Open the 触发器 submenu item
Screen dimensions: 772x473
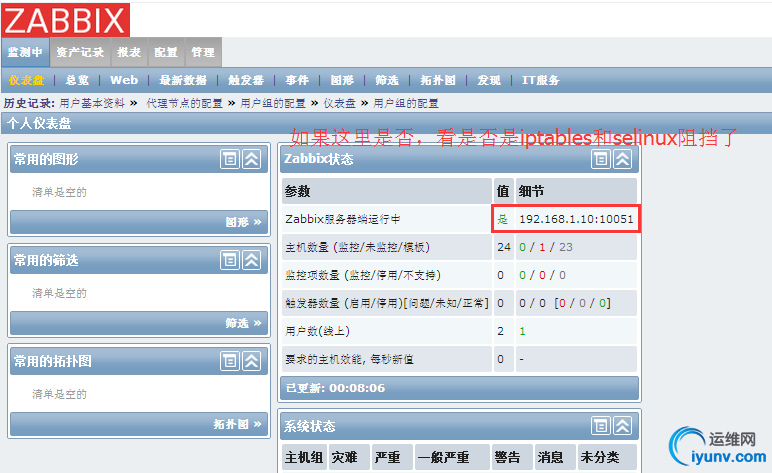(x=246, y=80)
